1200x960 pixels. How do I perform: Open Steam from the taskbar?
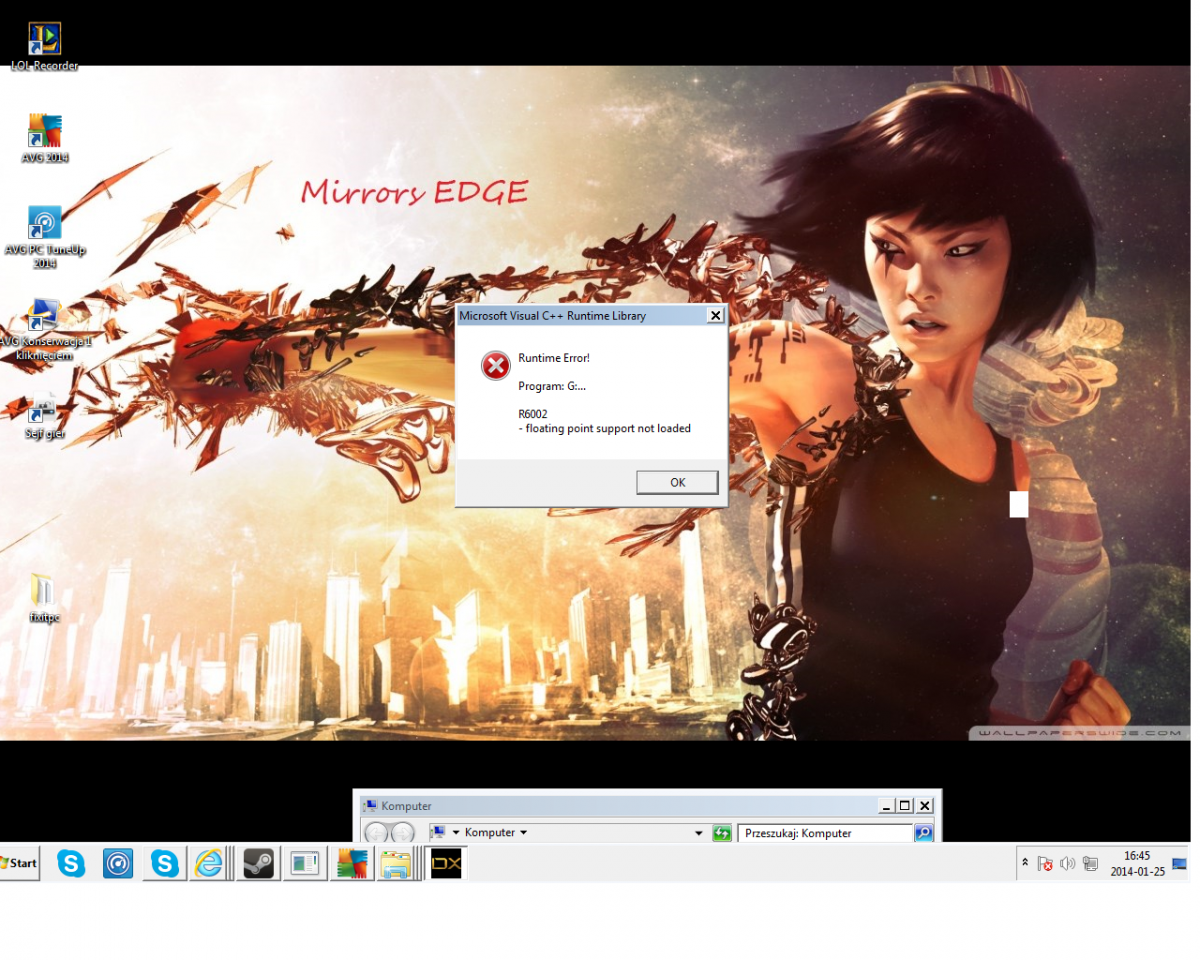tap(259, 863)
